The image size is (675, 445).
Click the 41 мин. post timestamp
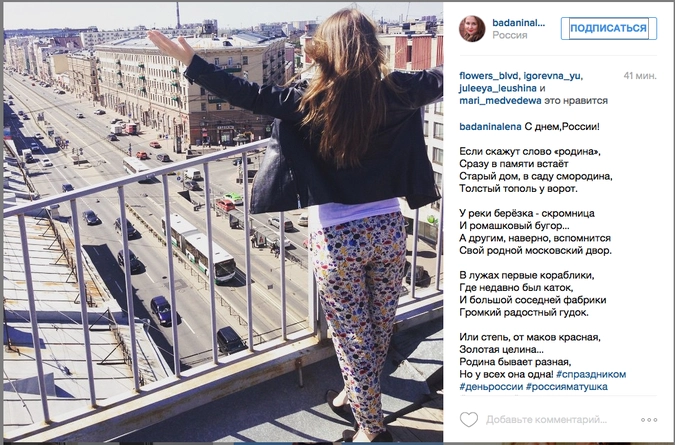coord(640,76)
